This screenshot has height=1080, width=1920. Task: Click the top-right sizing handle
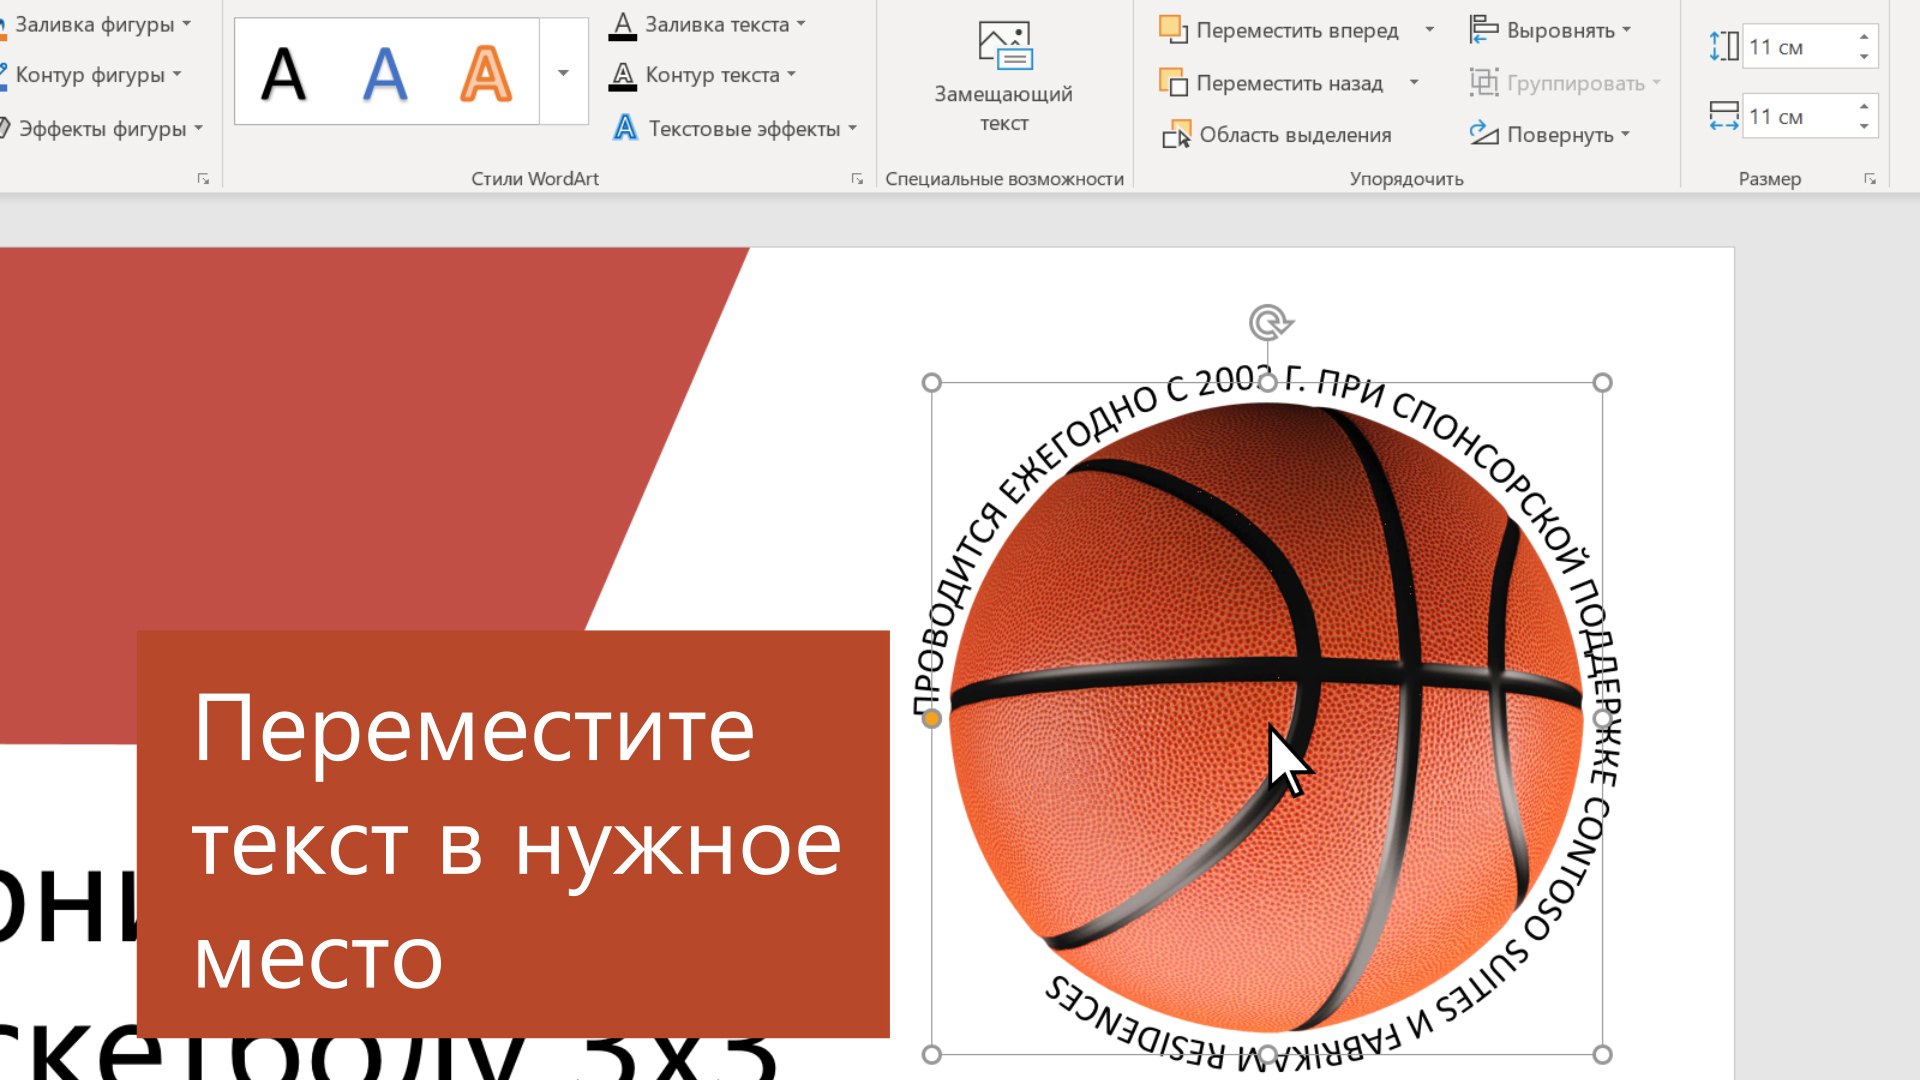[x=1602, y=383]
